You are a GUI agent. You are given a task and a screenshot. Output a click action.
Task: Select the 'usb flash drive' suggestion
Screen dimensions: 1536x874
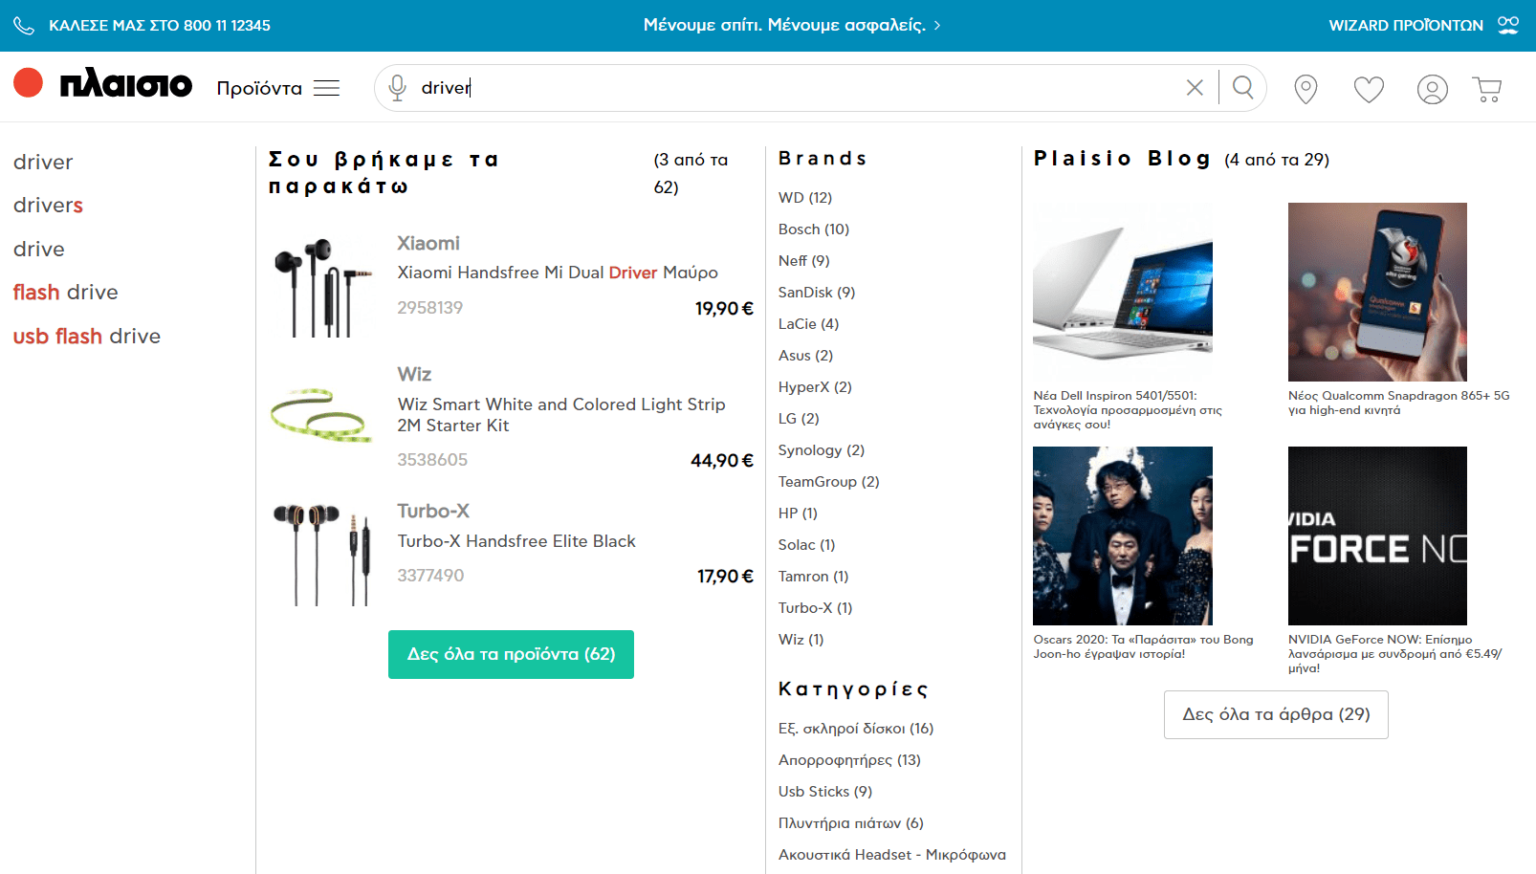86,336
